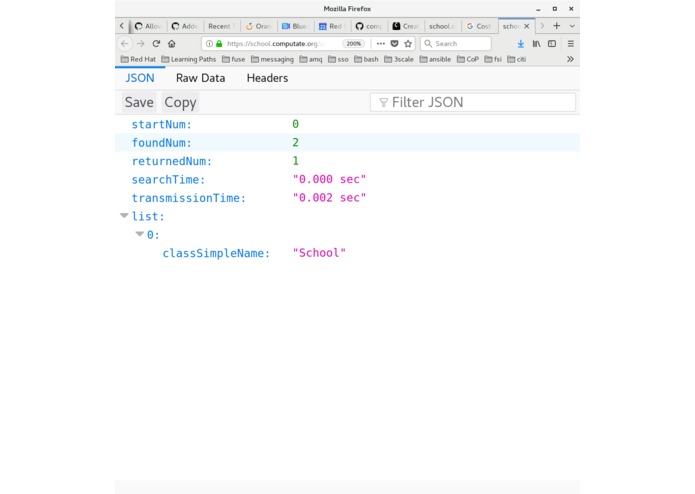
Task: Select the returnedNum row
Action: (348, 161)
